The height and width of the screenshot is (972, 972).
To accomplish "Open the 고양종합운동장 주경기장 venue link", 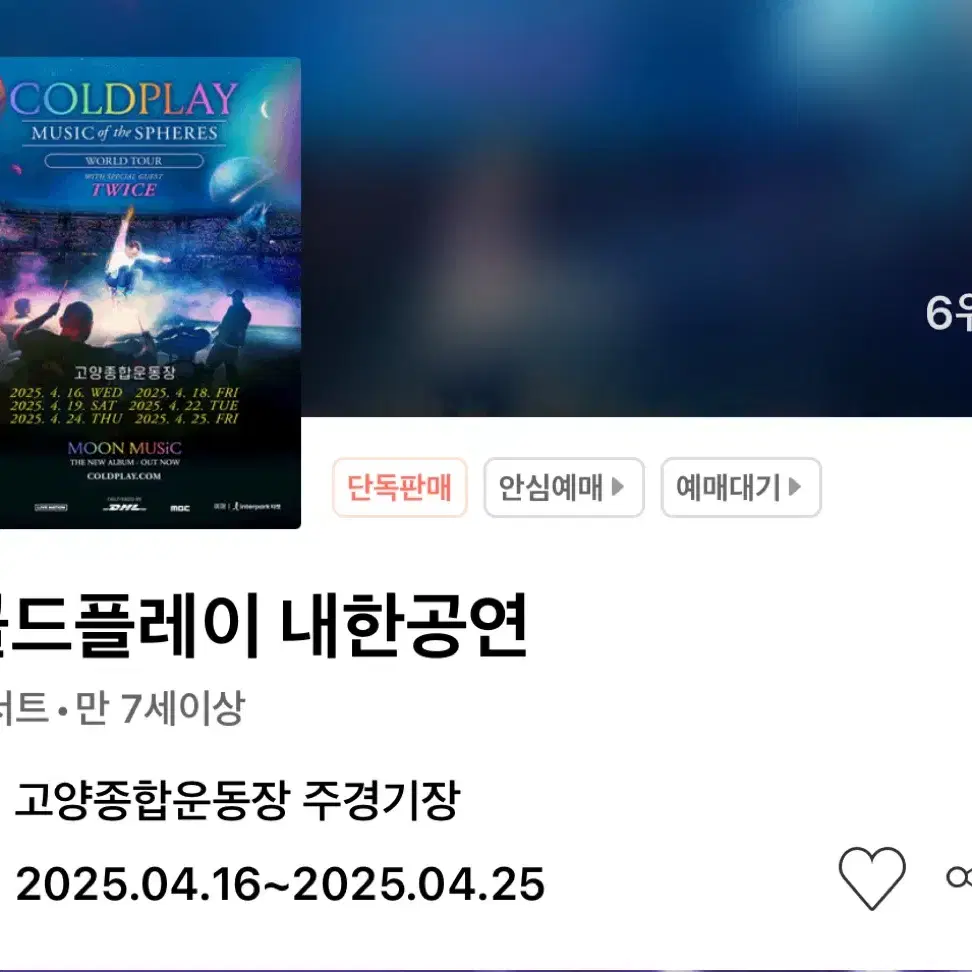I will 237,800.
